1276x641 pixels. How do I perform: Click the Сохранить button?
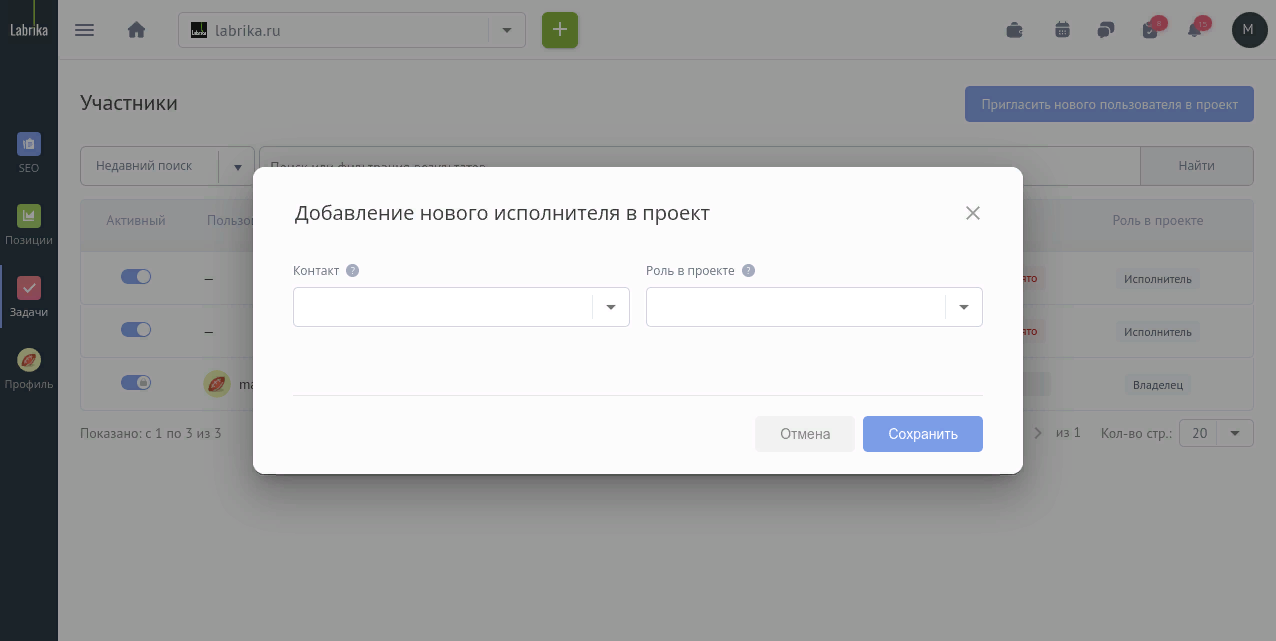[923, 434]
